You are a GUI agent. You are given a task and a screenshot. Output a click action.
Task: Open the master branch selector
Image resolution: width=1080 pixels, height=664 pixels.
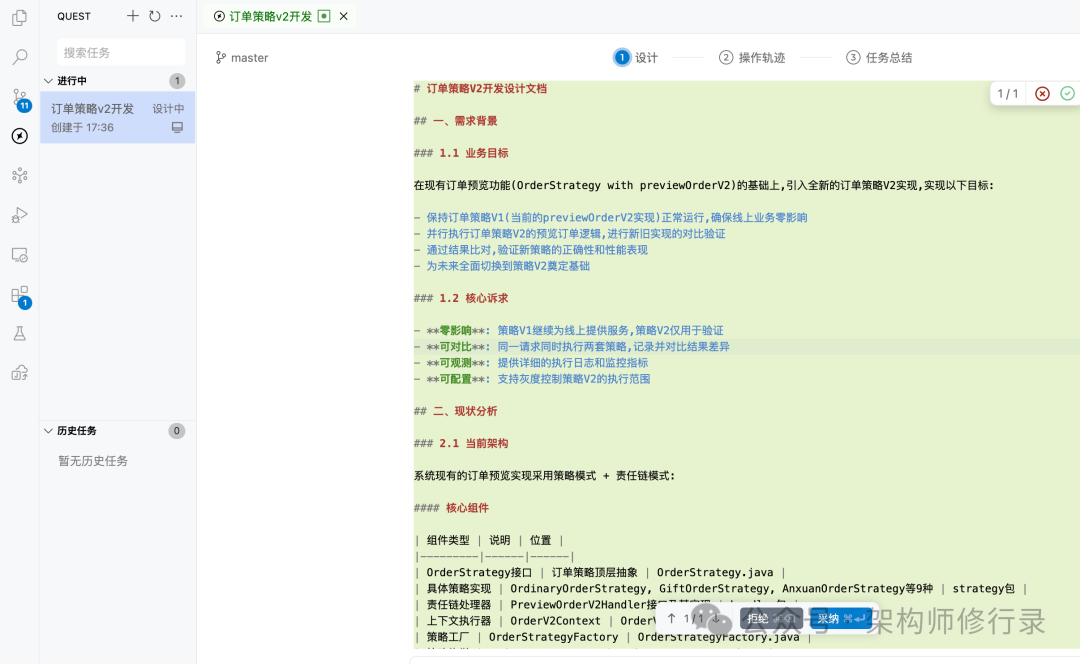(x=242, y=58)
